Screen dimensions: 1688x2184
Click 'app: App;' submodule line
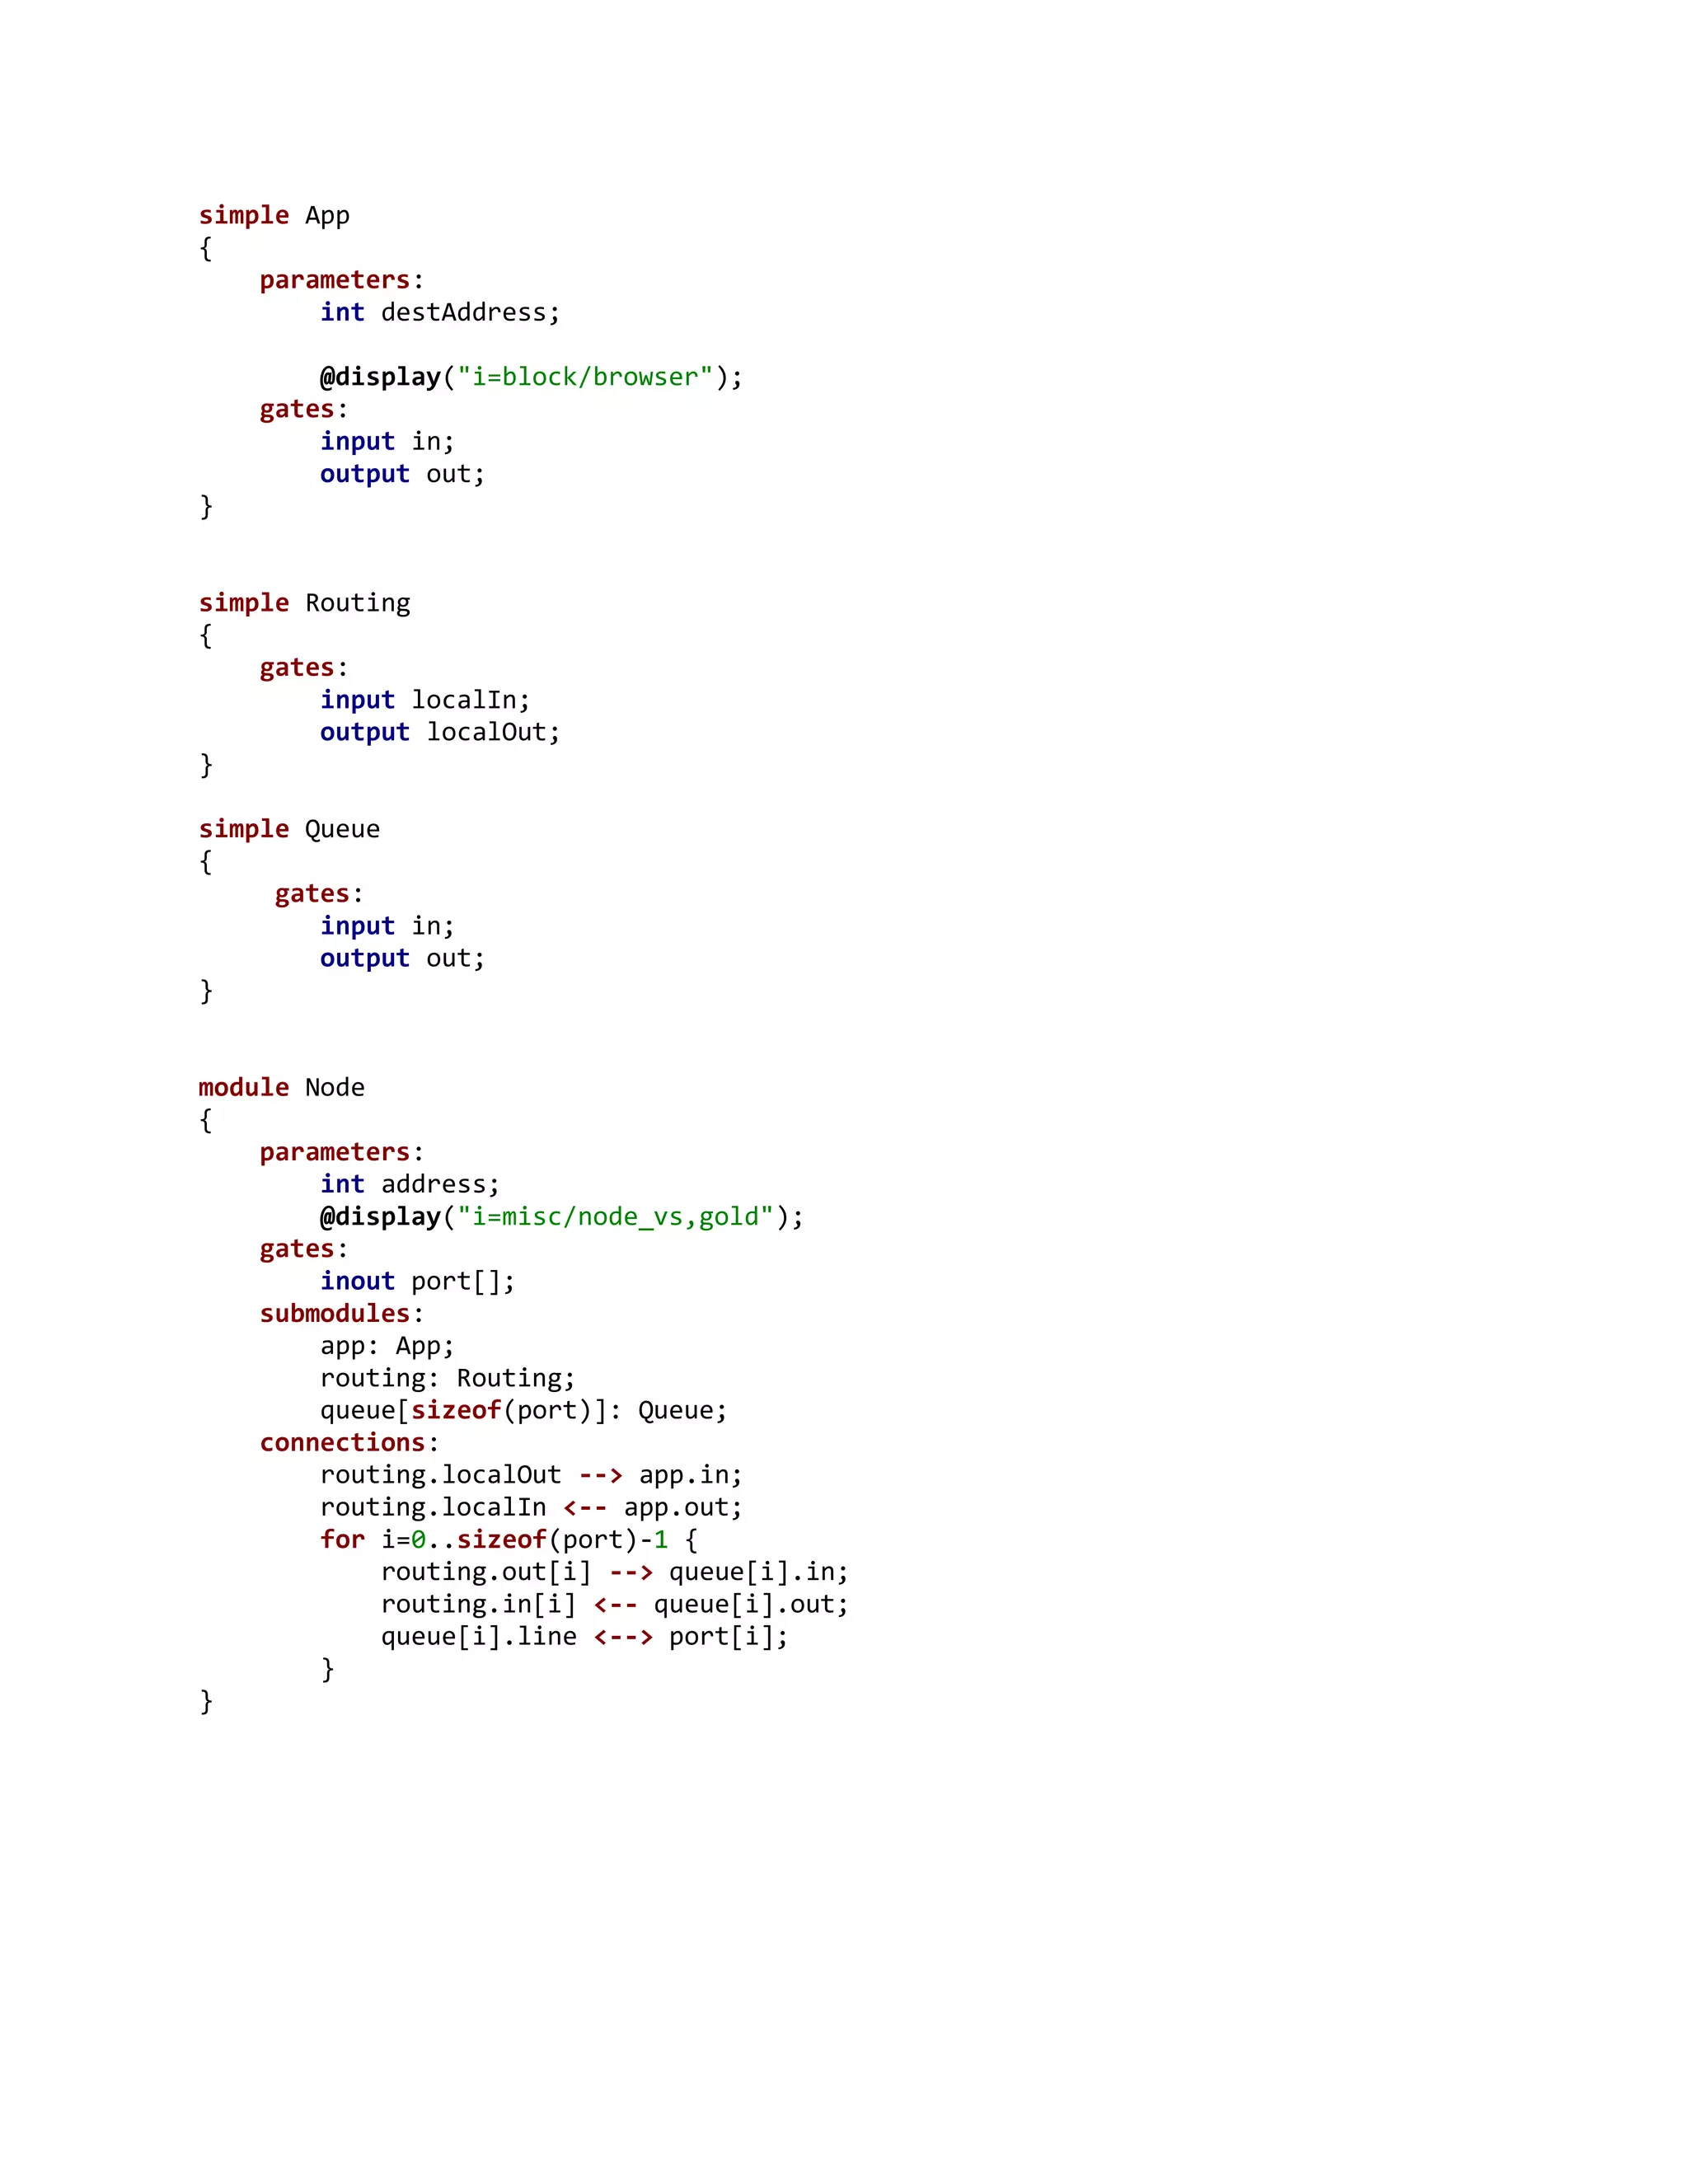pyautogui.click(x=387, y=1346)
